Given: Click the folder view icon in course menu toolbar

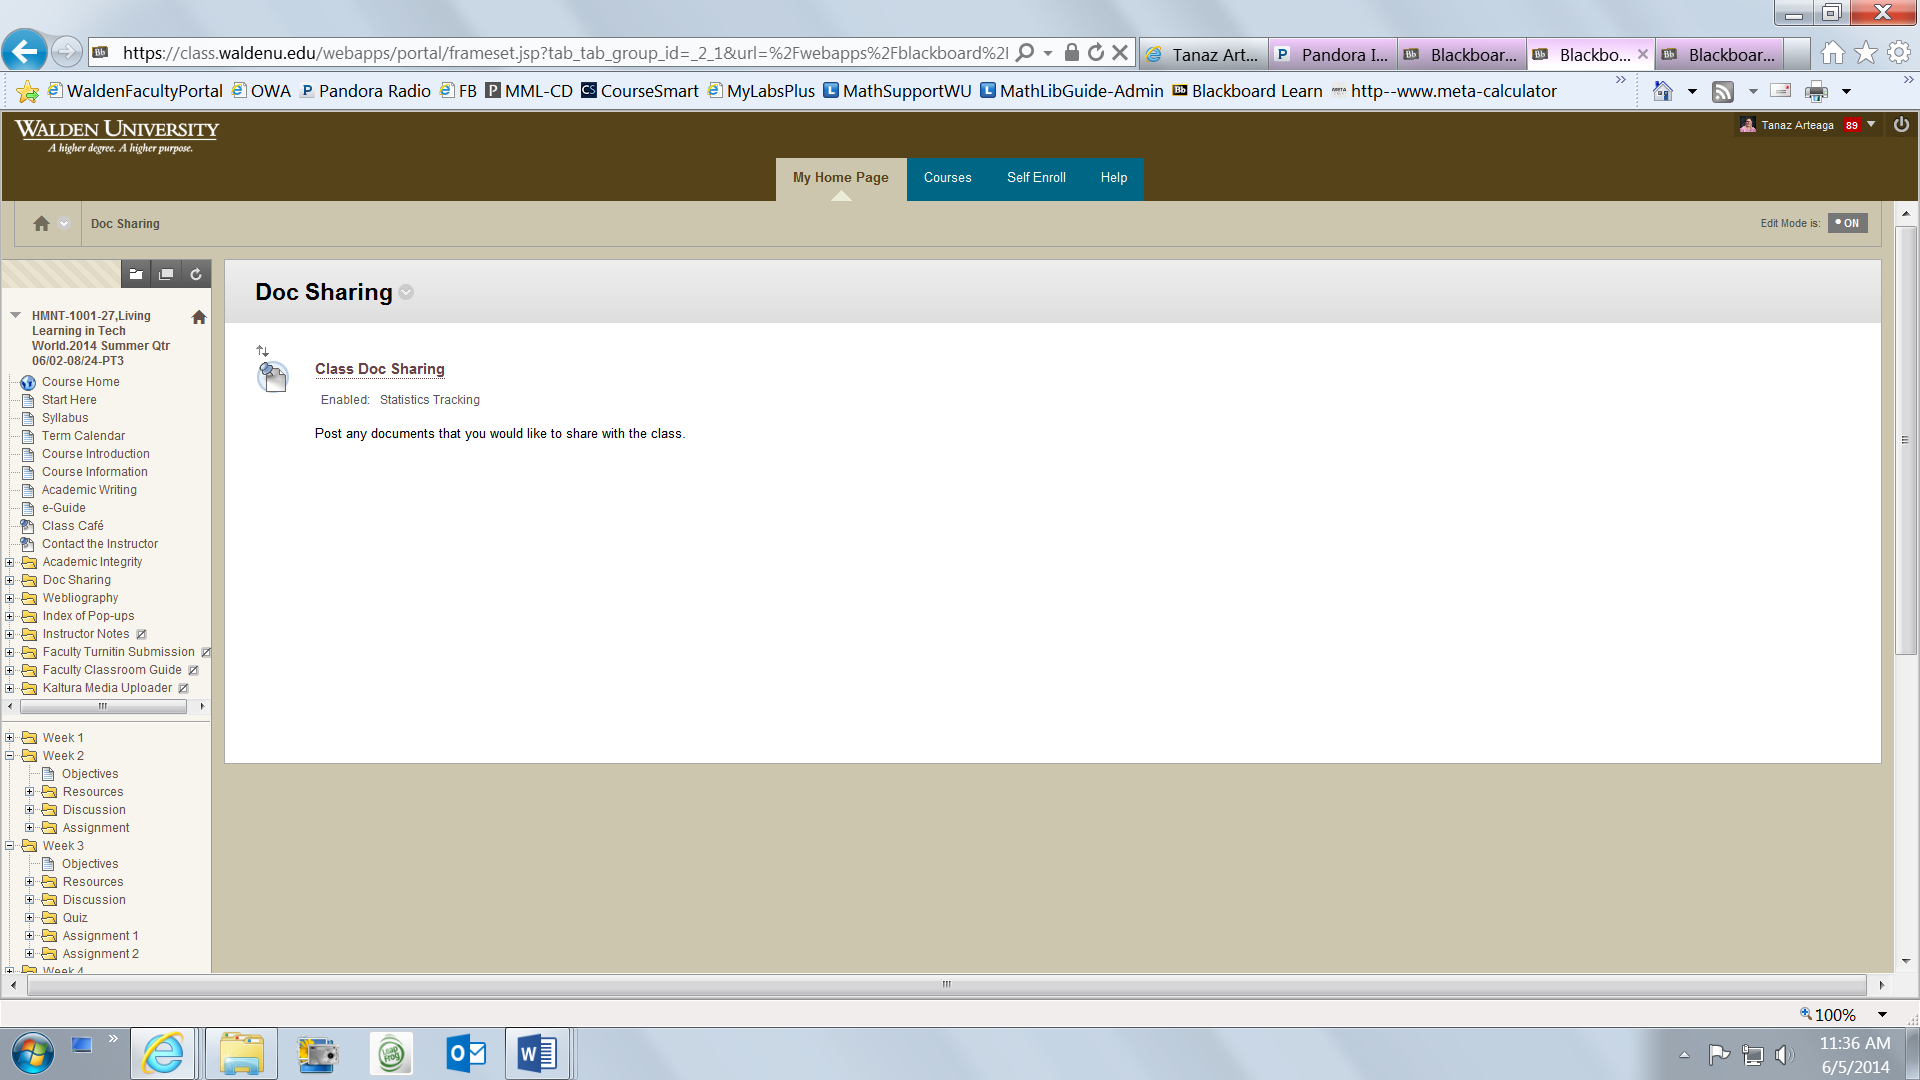Looking at the screenshot, I should tap(136, 274).
